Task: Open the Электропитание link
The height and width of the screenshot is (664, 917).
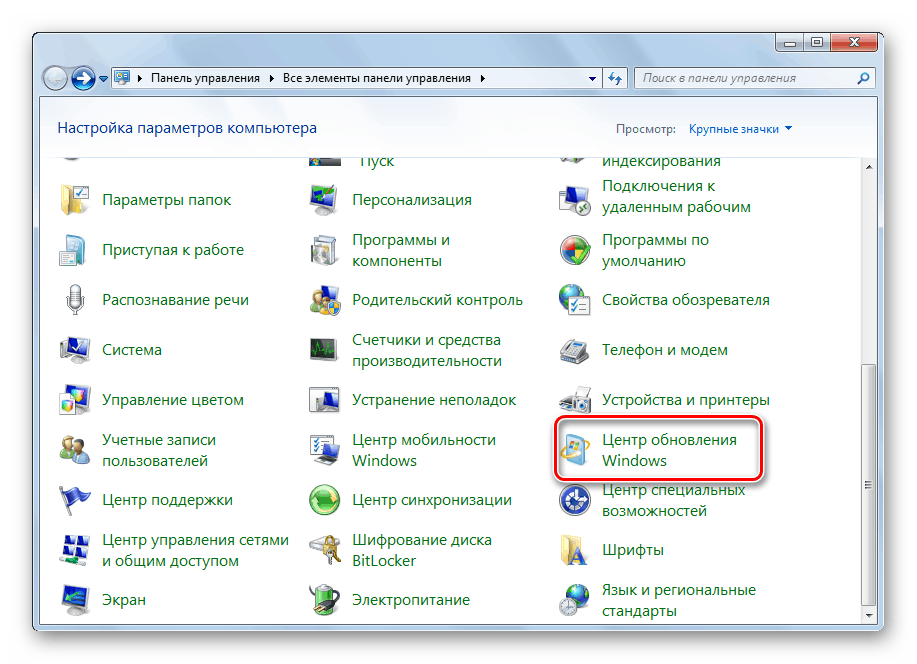Action: tap(411, 600)
